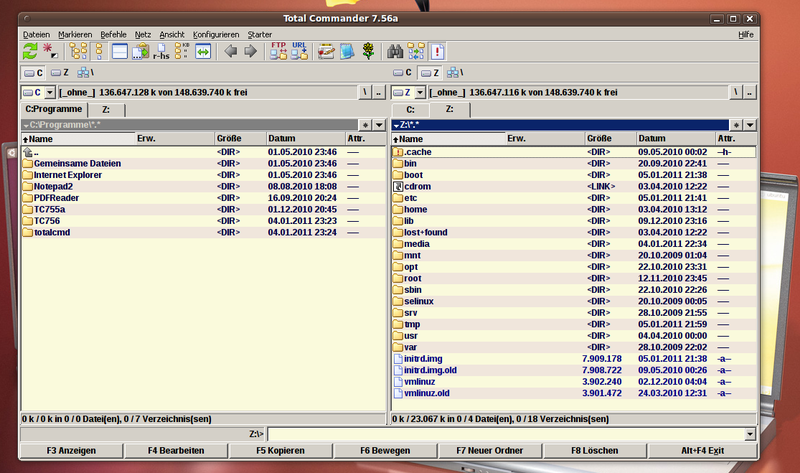
Task: Click the synchronize directories toolbar icon
Action: pos(416,51)
